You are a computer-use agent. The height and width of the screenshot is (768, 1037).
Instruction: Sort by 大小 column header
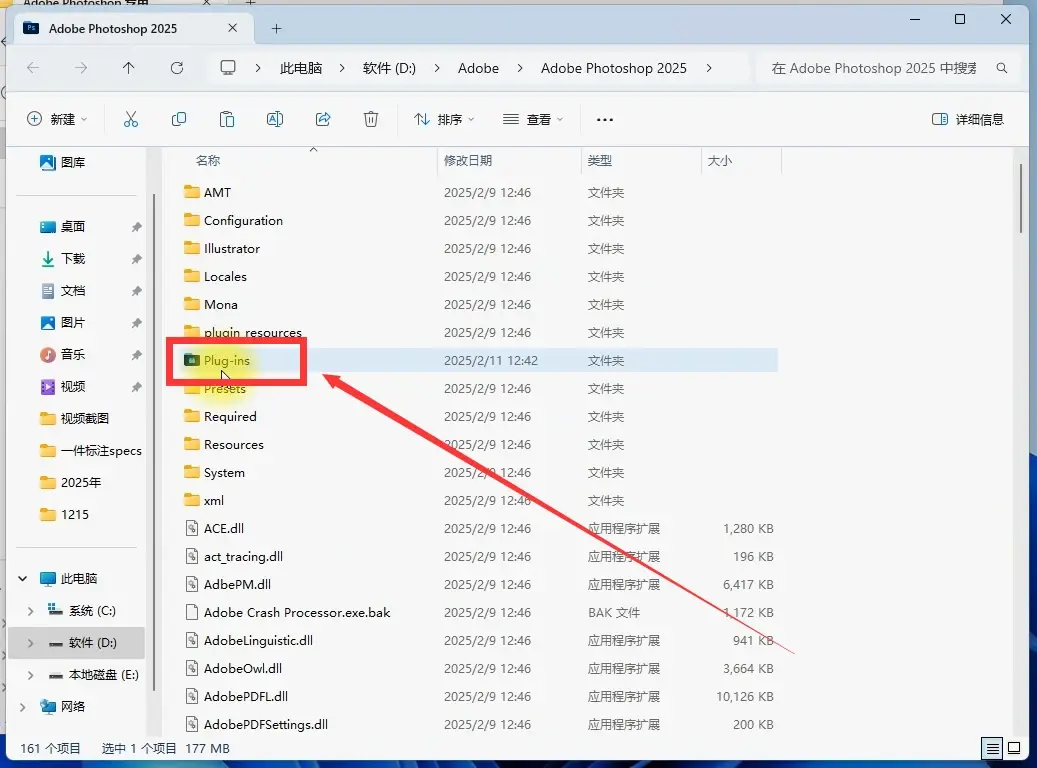(x=720, y=161)
